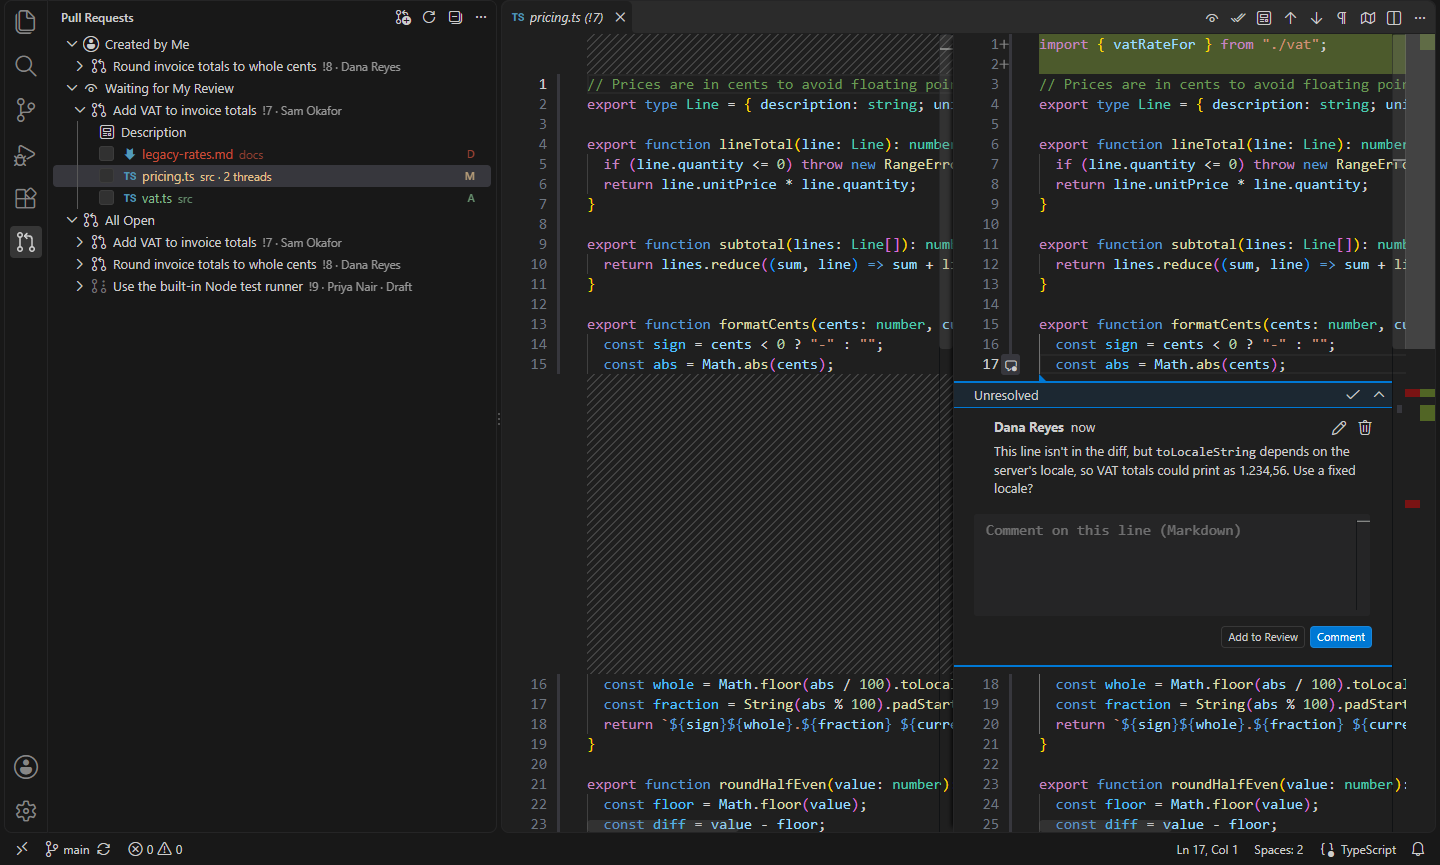Collapse the All Open group

pyautogui.click(x=72, y=220)
